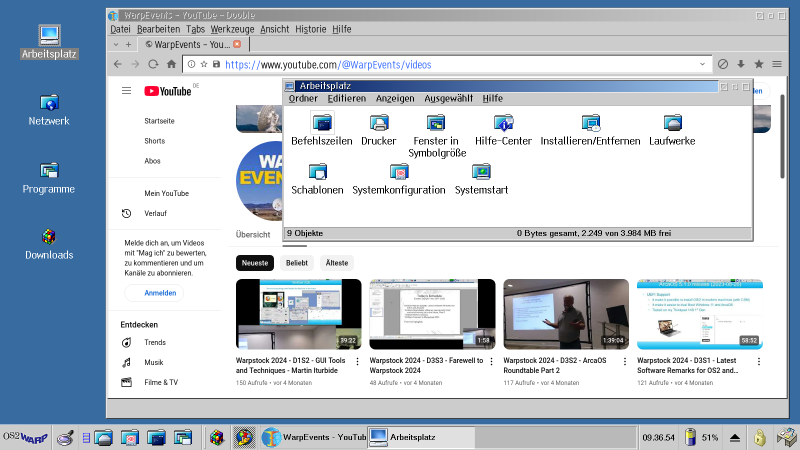Click the browser URL address field
Screen dimensions: 800x450
point(446,64)
